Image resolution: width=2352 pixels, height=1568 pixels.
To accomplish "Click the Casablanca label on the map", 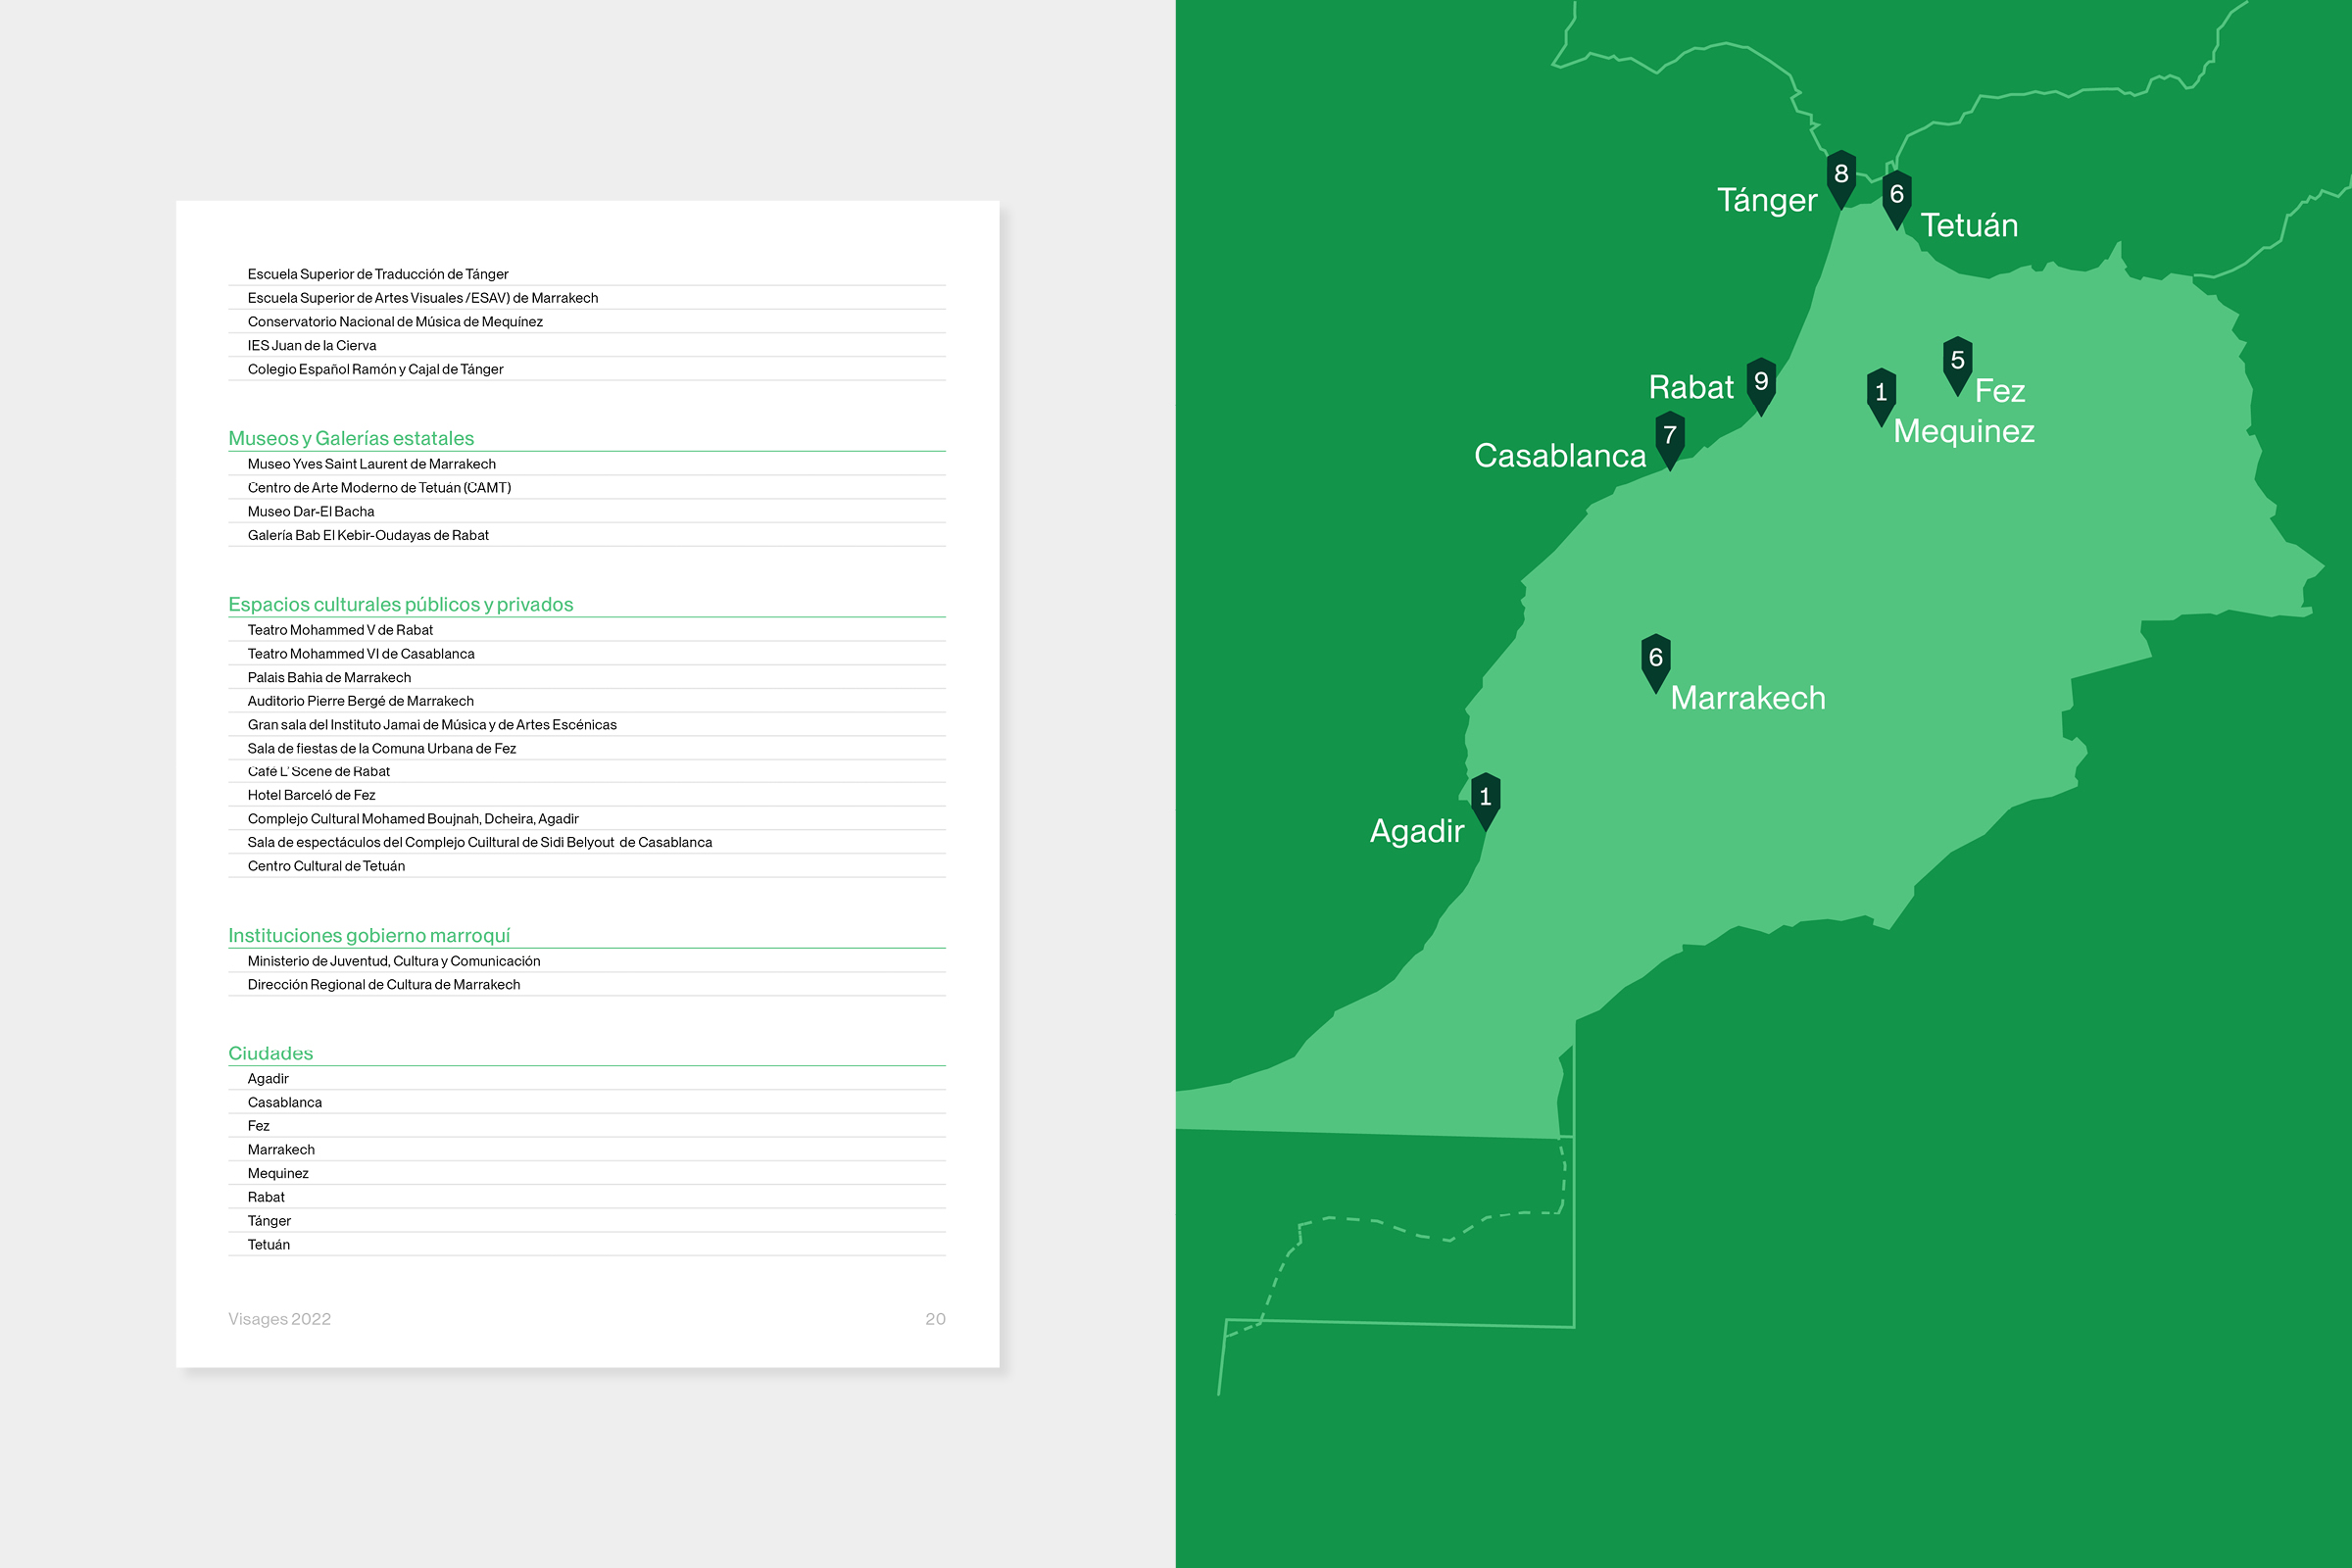I will (1559, 456).
